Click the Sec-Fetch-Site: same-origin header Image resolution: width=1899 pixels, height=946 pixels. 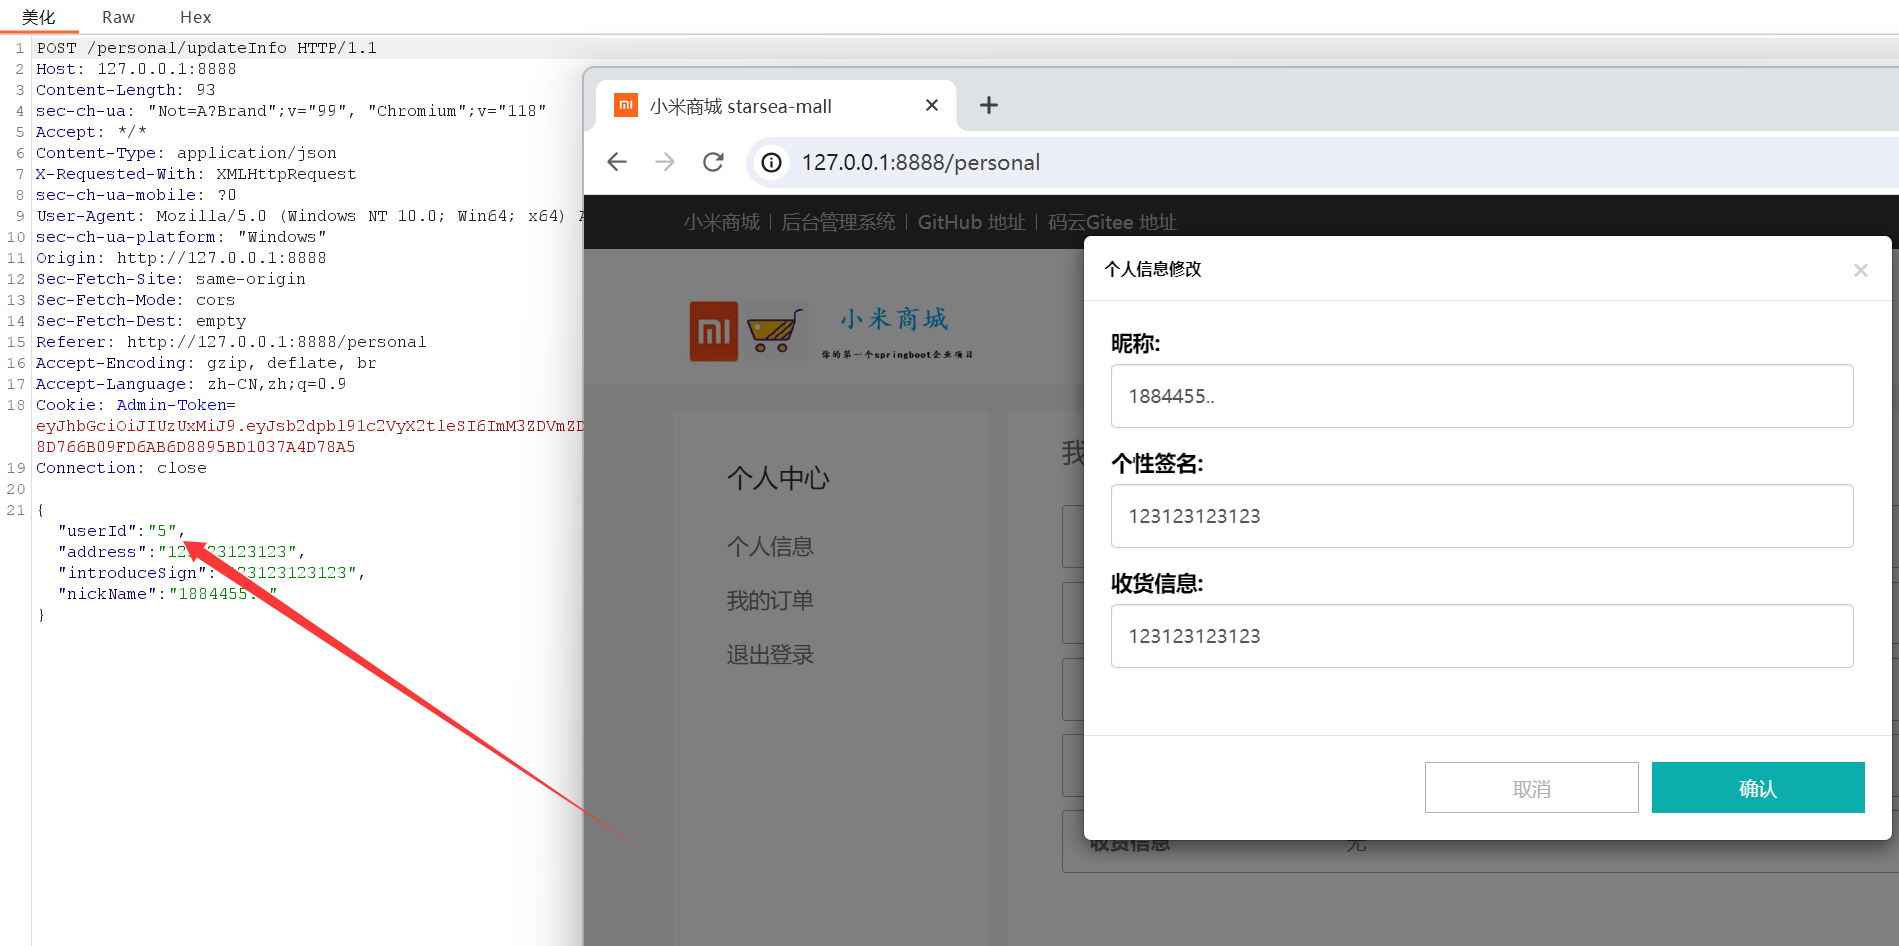[171, 279]
